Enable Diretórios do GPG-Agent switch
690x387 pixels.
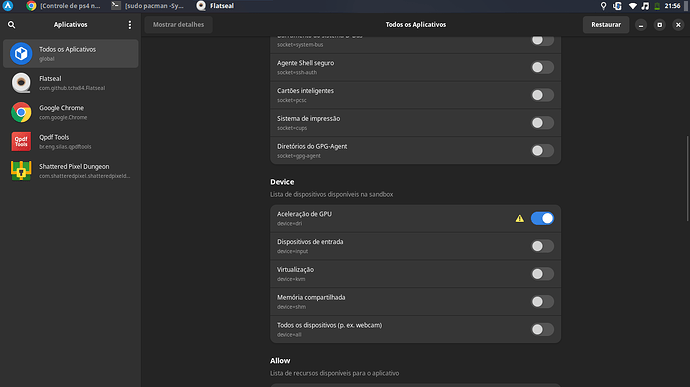coord(542,151)
